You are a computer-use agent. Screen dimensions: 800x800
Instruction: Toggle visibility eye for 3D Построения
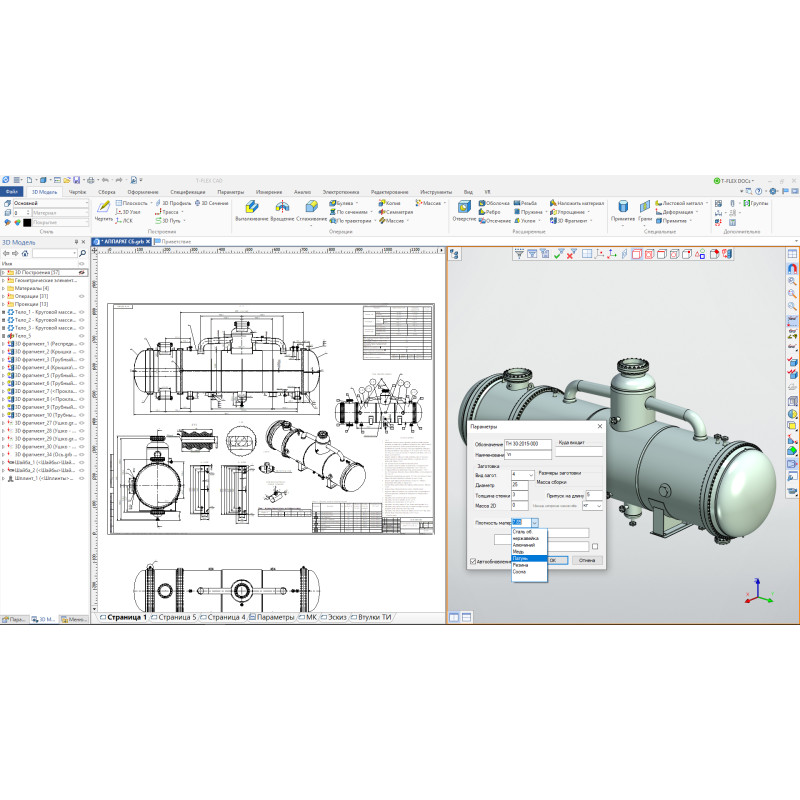click(x=82, y=272)
